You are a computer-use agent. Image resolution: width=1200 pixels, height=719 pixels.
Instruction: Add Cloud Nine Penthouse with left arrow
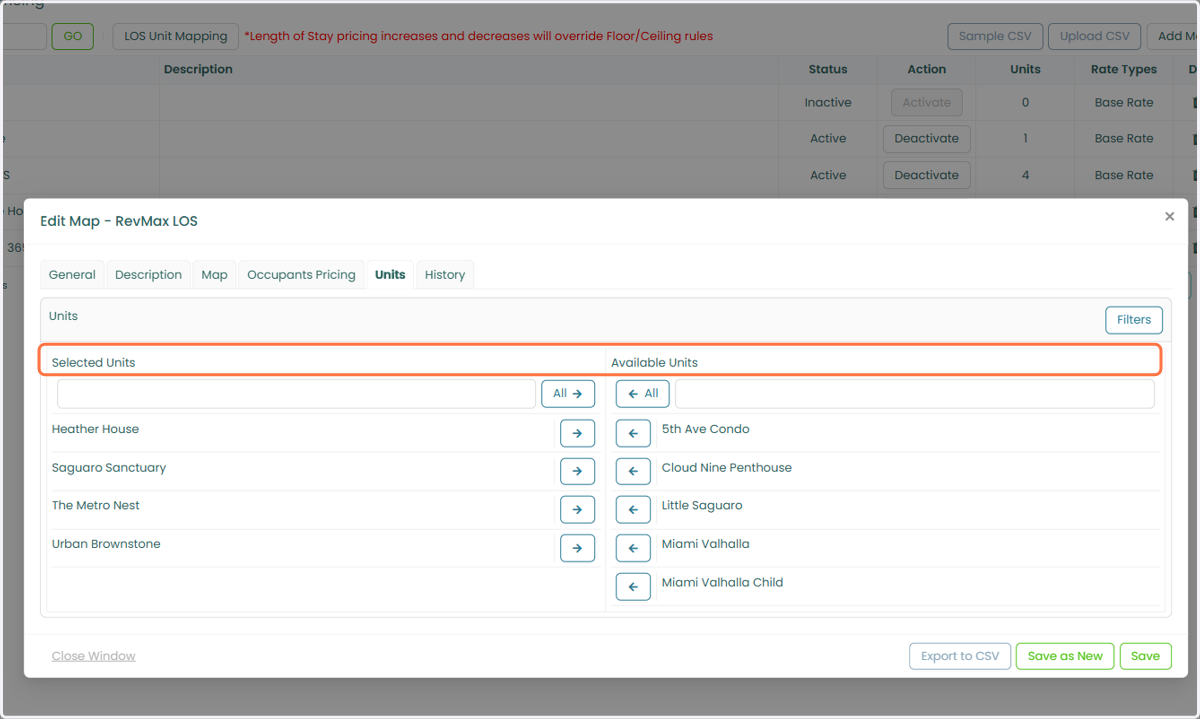coord(633,471)
